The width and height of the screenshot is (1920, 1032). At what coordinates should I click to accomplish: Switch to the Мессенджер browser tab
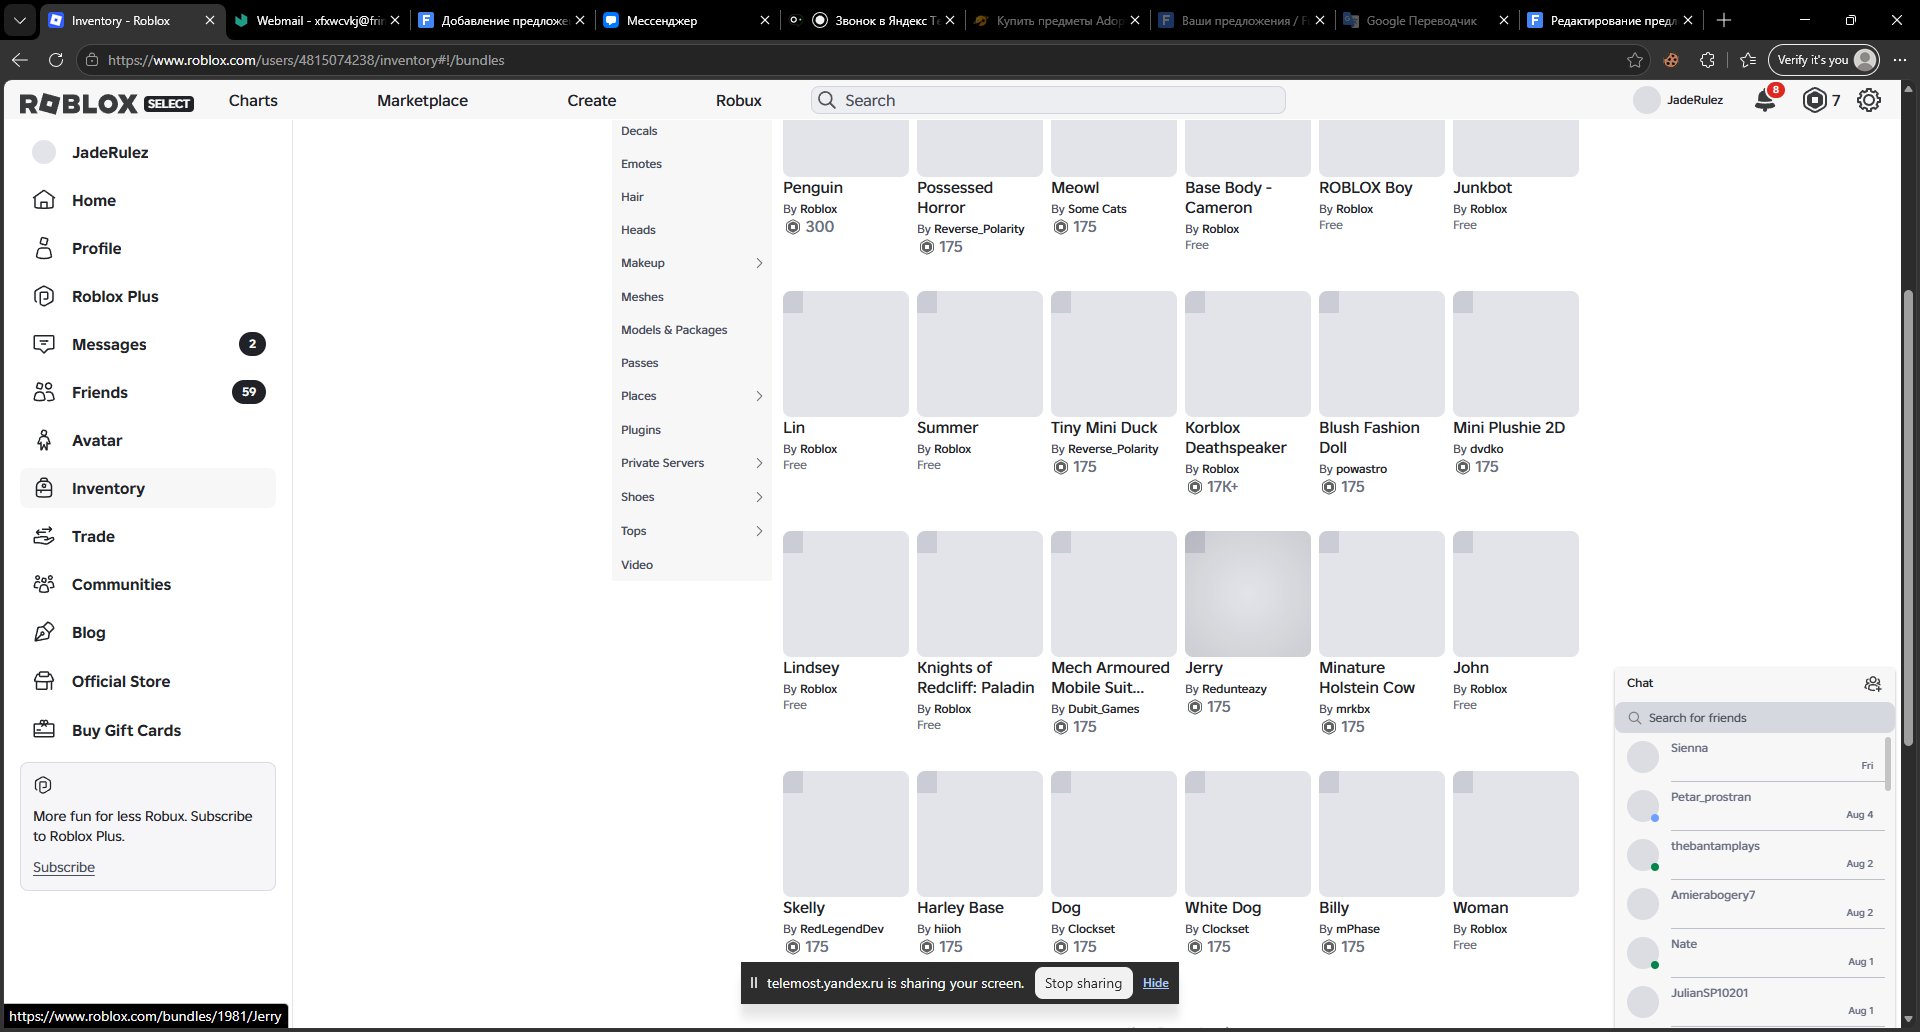(x=685, y=20)
